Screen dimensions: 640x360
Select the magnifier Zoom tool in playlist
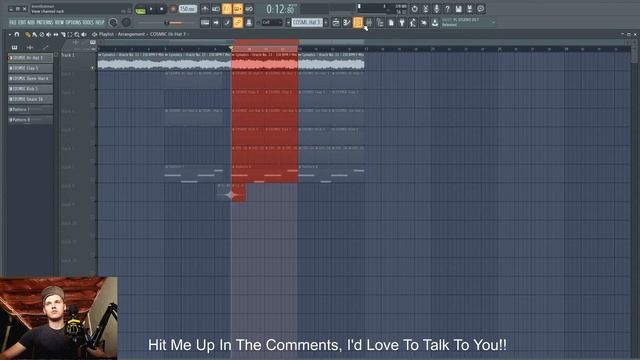click(77, 34)
